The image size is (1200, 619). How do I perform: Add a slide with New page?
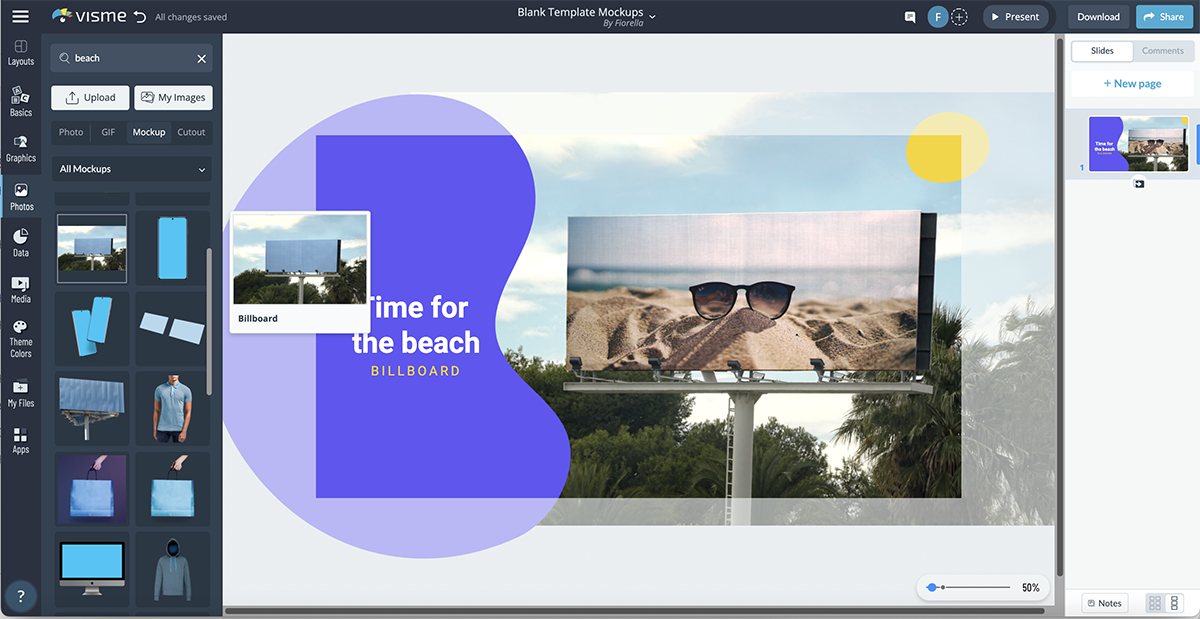[1132, 83]
